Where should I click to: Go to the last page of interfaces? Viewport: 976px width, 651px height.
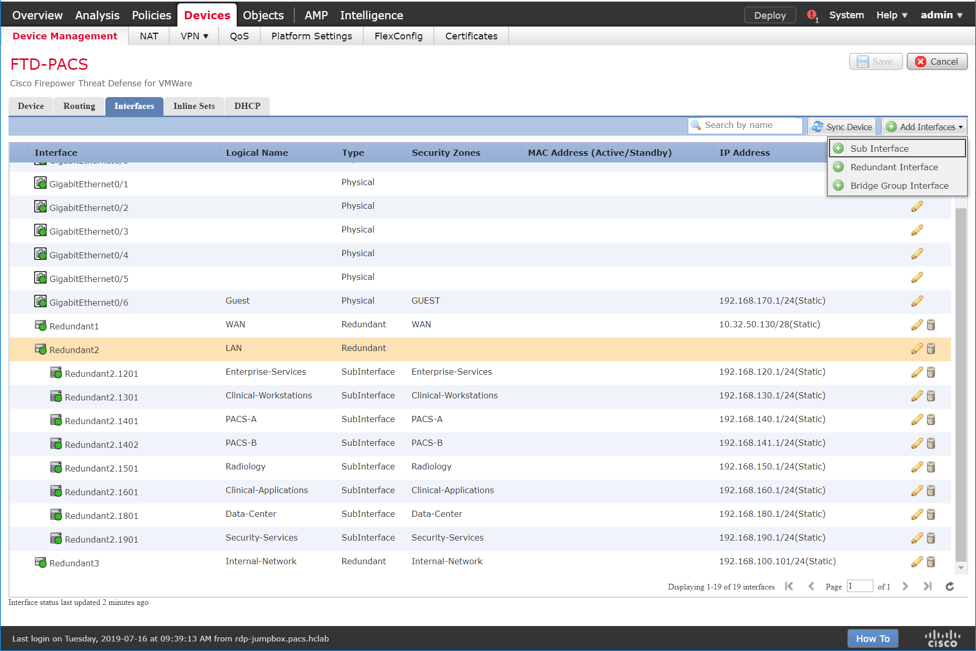(928, 587)
